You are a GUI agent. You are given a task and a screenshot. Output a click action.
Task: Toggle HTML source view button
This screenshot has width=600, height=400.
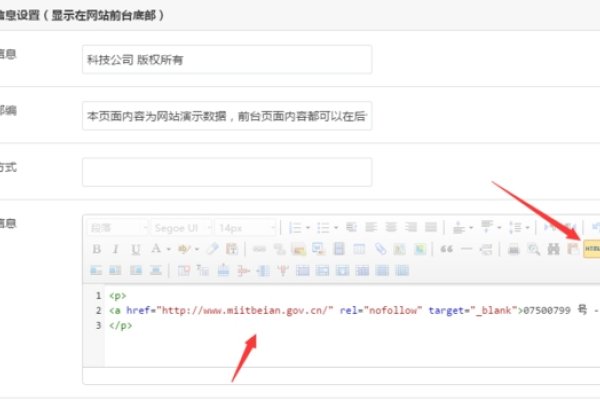click(592, 249)
